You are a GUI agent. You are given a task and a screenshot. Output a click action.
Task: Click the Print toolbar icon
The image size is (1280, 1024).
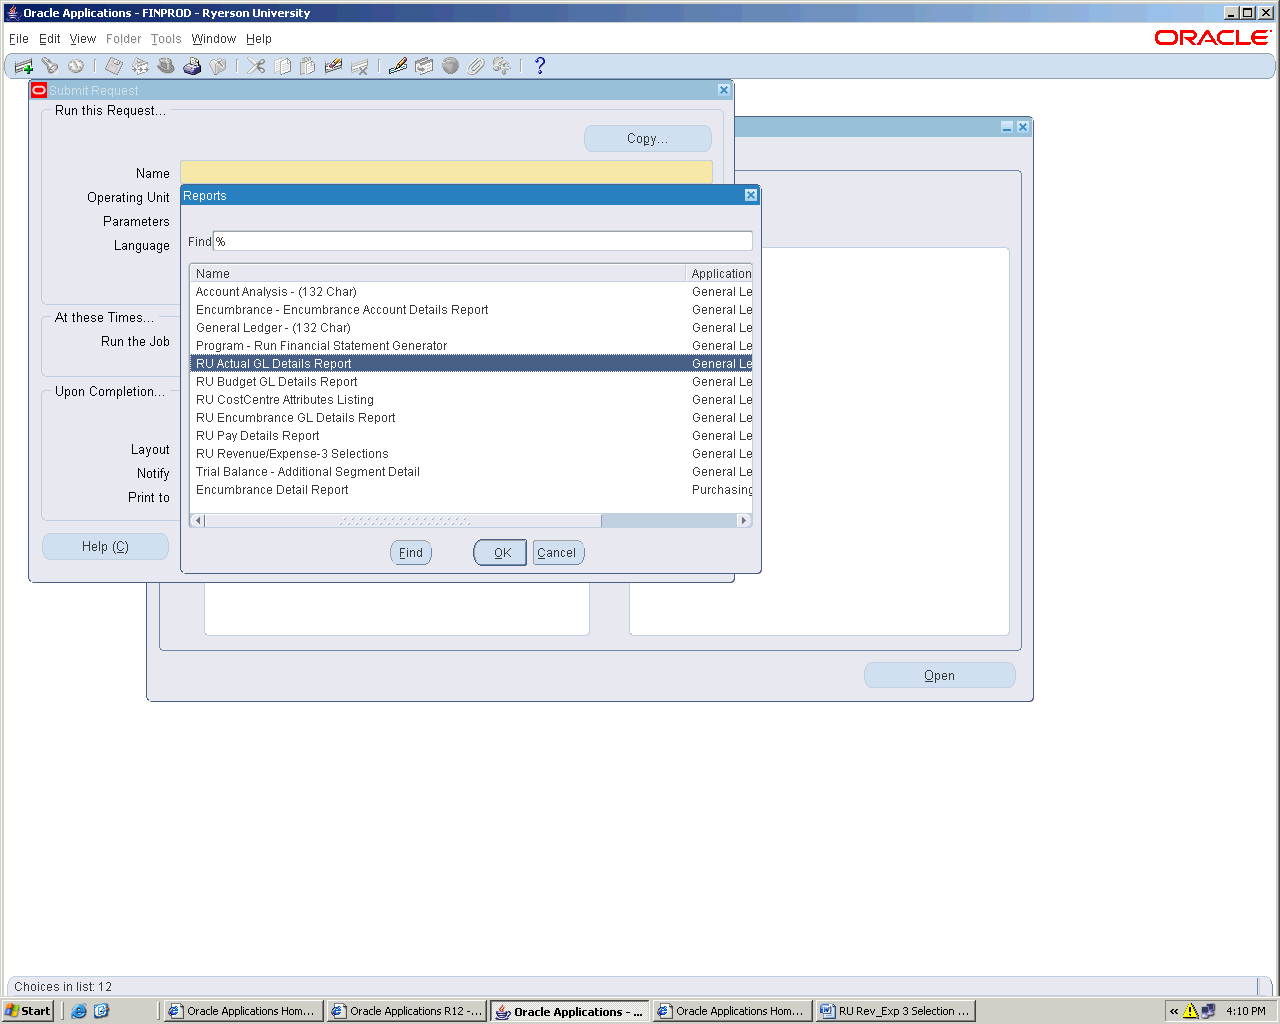tap(192, 66)
